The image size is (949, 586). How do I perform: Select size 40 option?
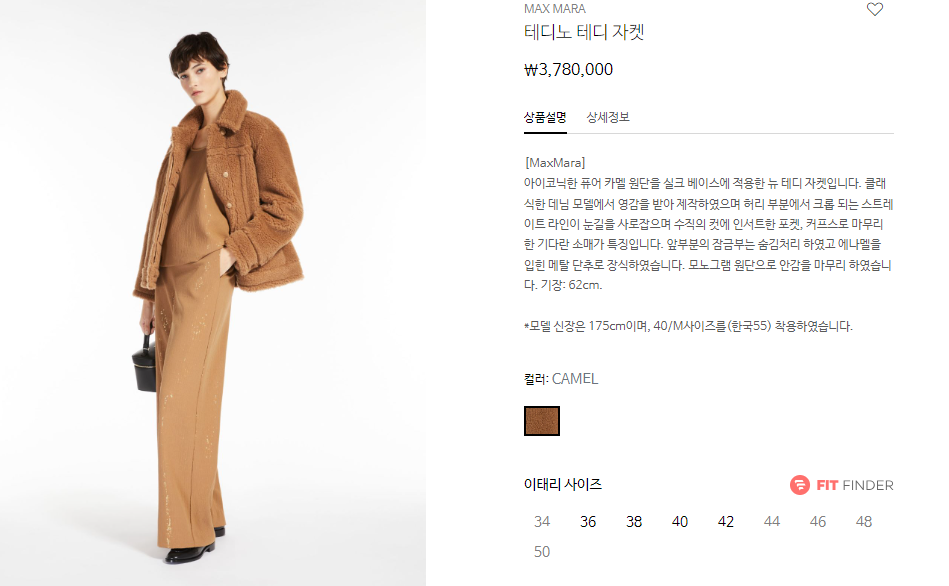[x=680, y=521]
